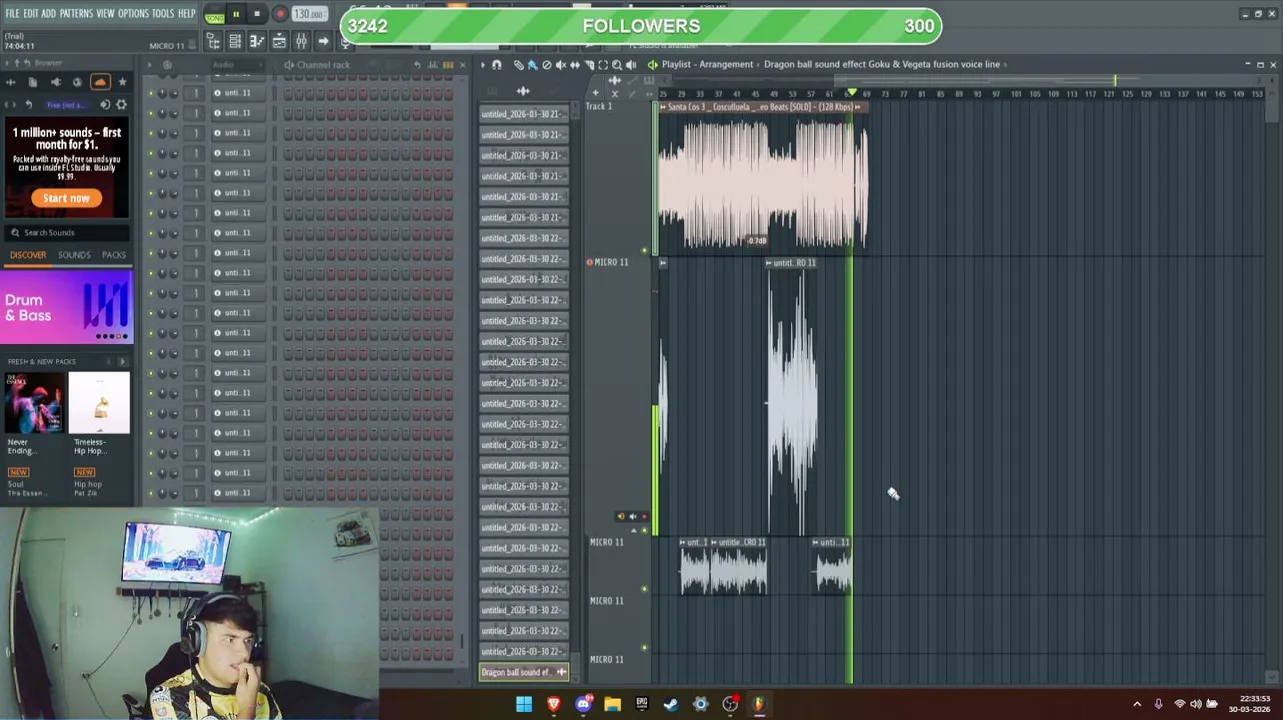Open the 'Free (not s...' account dropdown
This screenshot has width=1283, height=720.
(66, 104)
